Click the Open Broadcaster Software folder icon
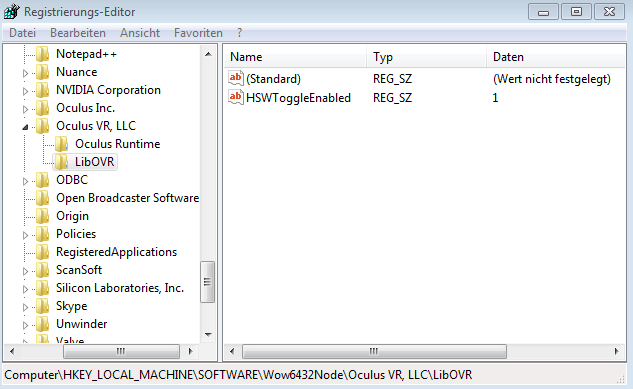This screenshot has width=633, height=389. click(x=43, y=198)
